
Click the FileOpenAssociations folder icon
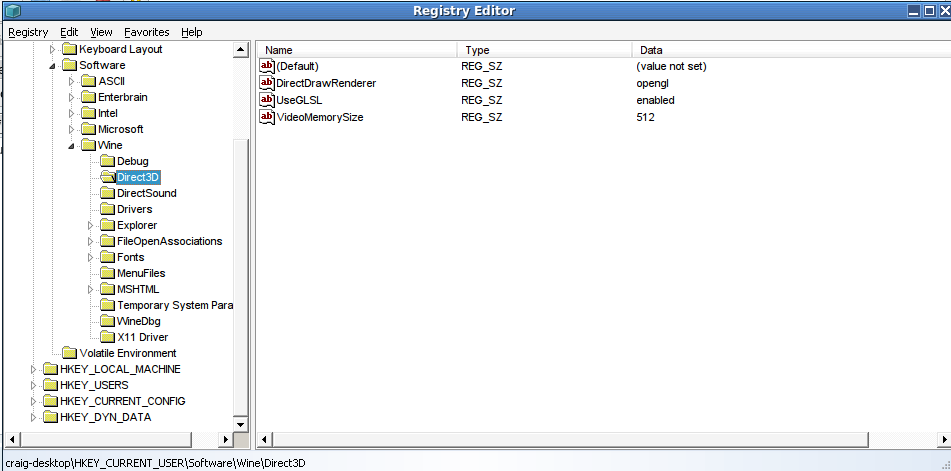point(107,241)
